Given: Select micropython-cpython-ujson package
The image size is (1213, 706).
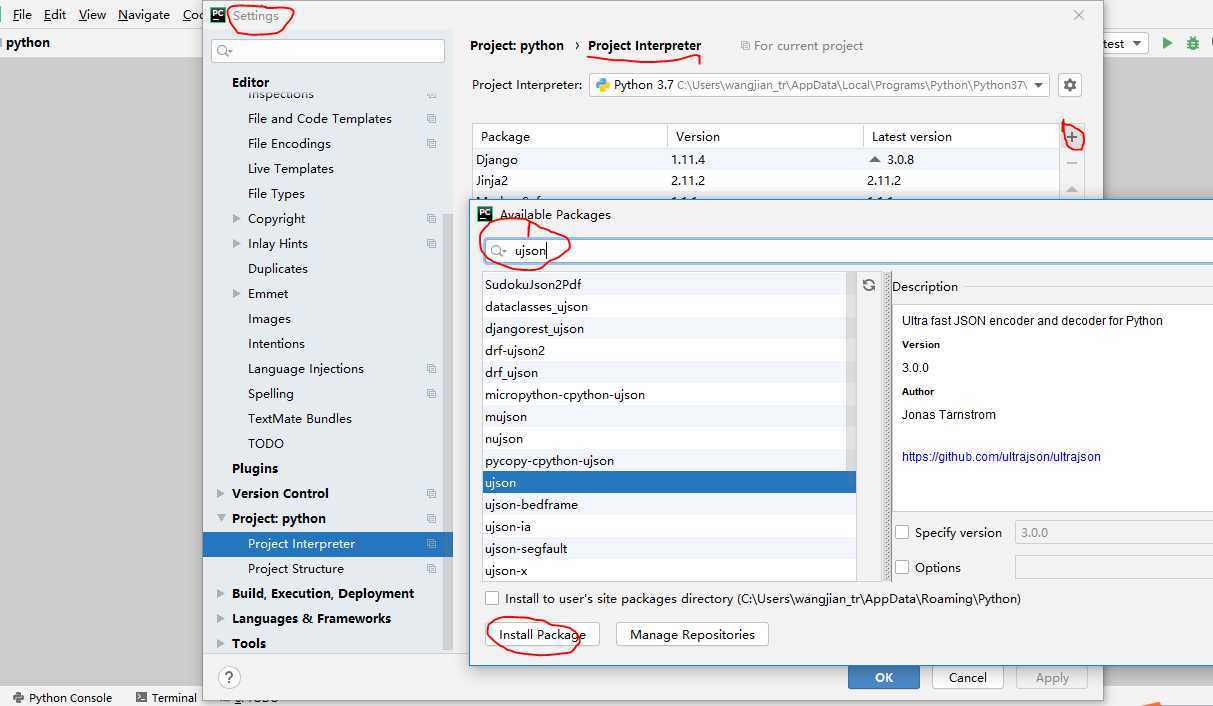Looking at the screenshot, I should 668,395.
